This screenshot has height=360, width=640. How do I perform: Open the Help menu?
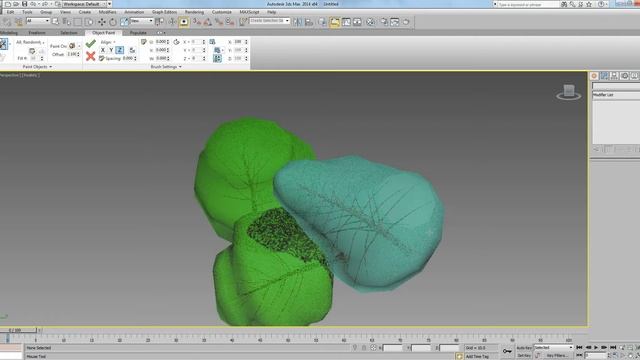coord(271,12)
